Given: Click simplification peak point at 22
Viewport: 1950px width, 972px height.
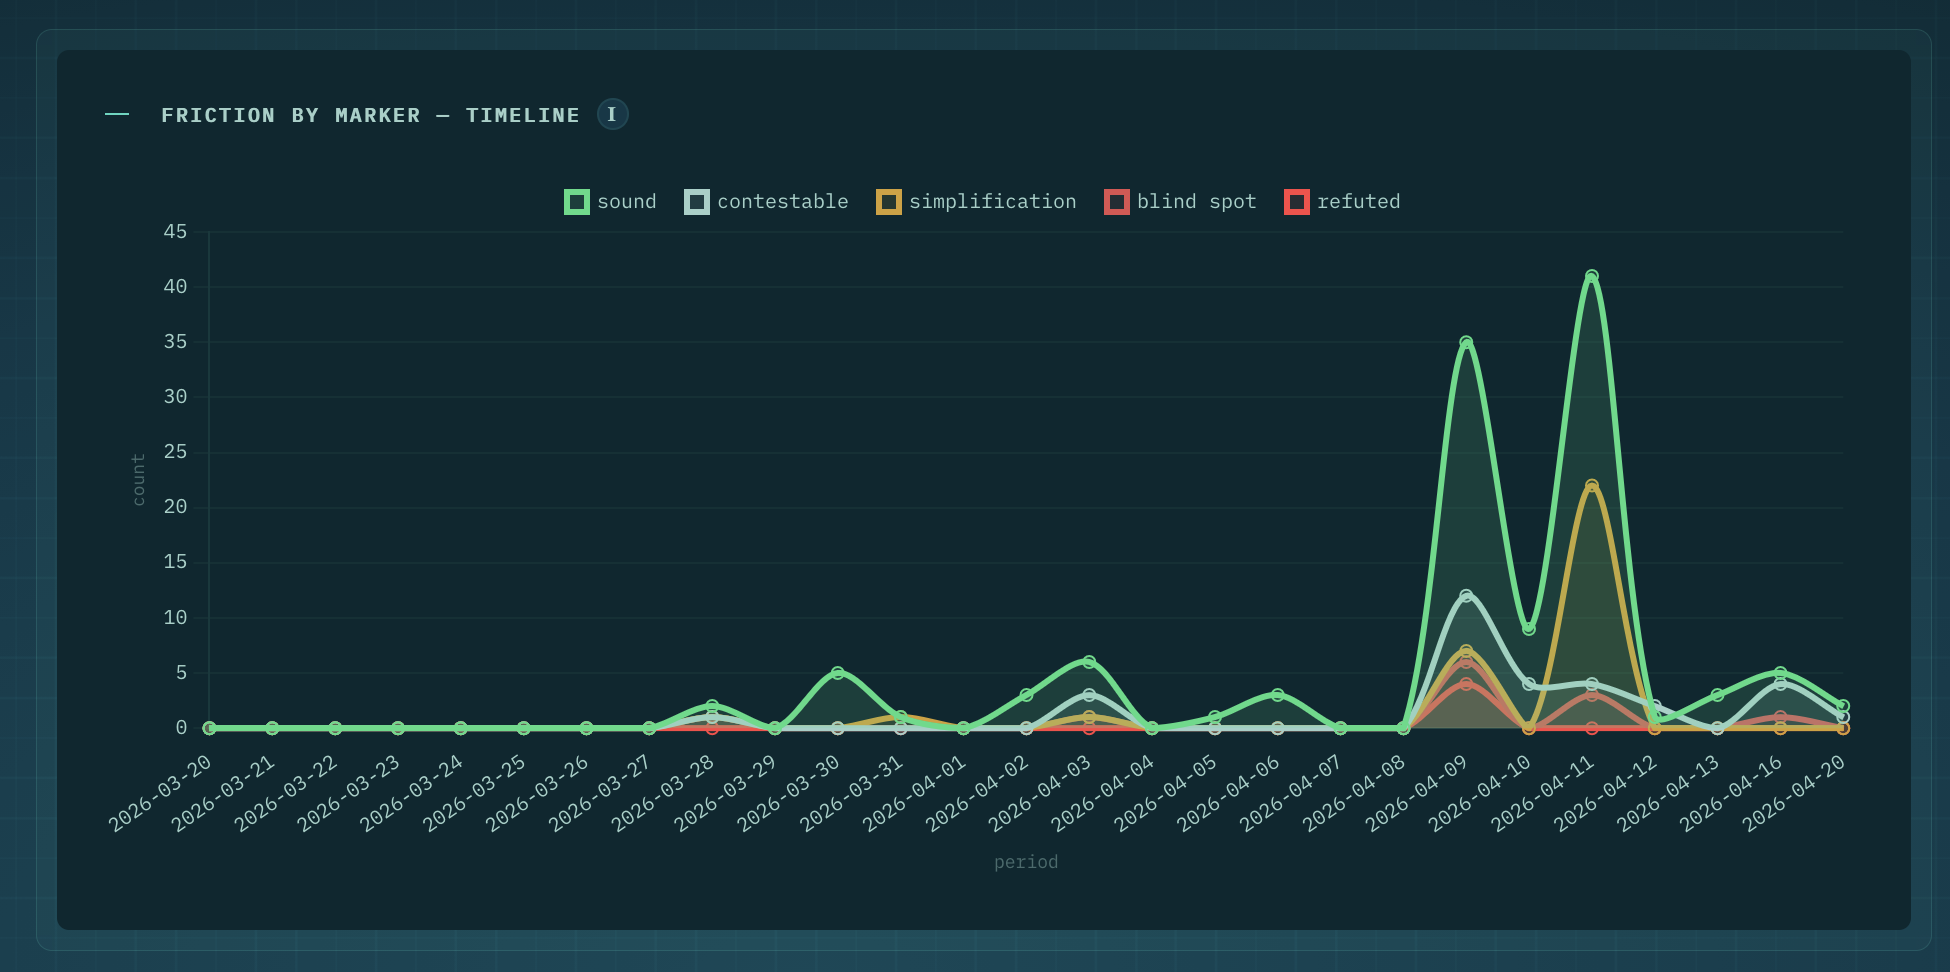Looking at the screenshot, I should [1591, 486].
